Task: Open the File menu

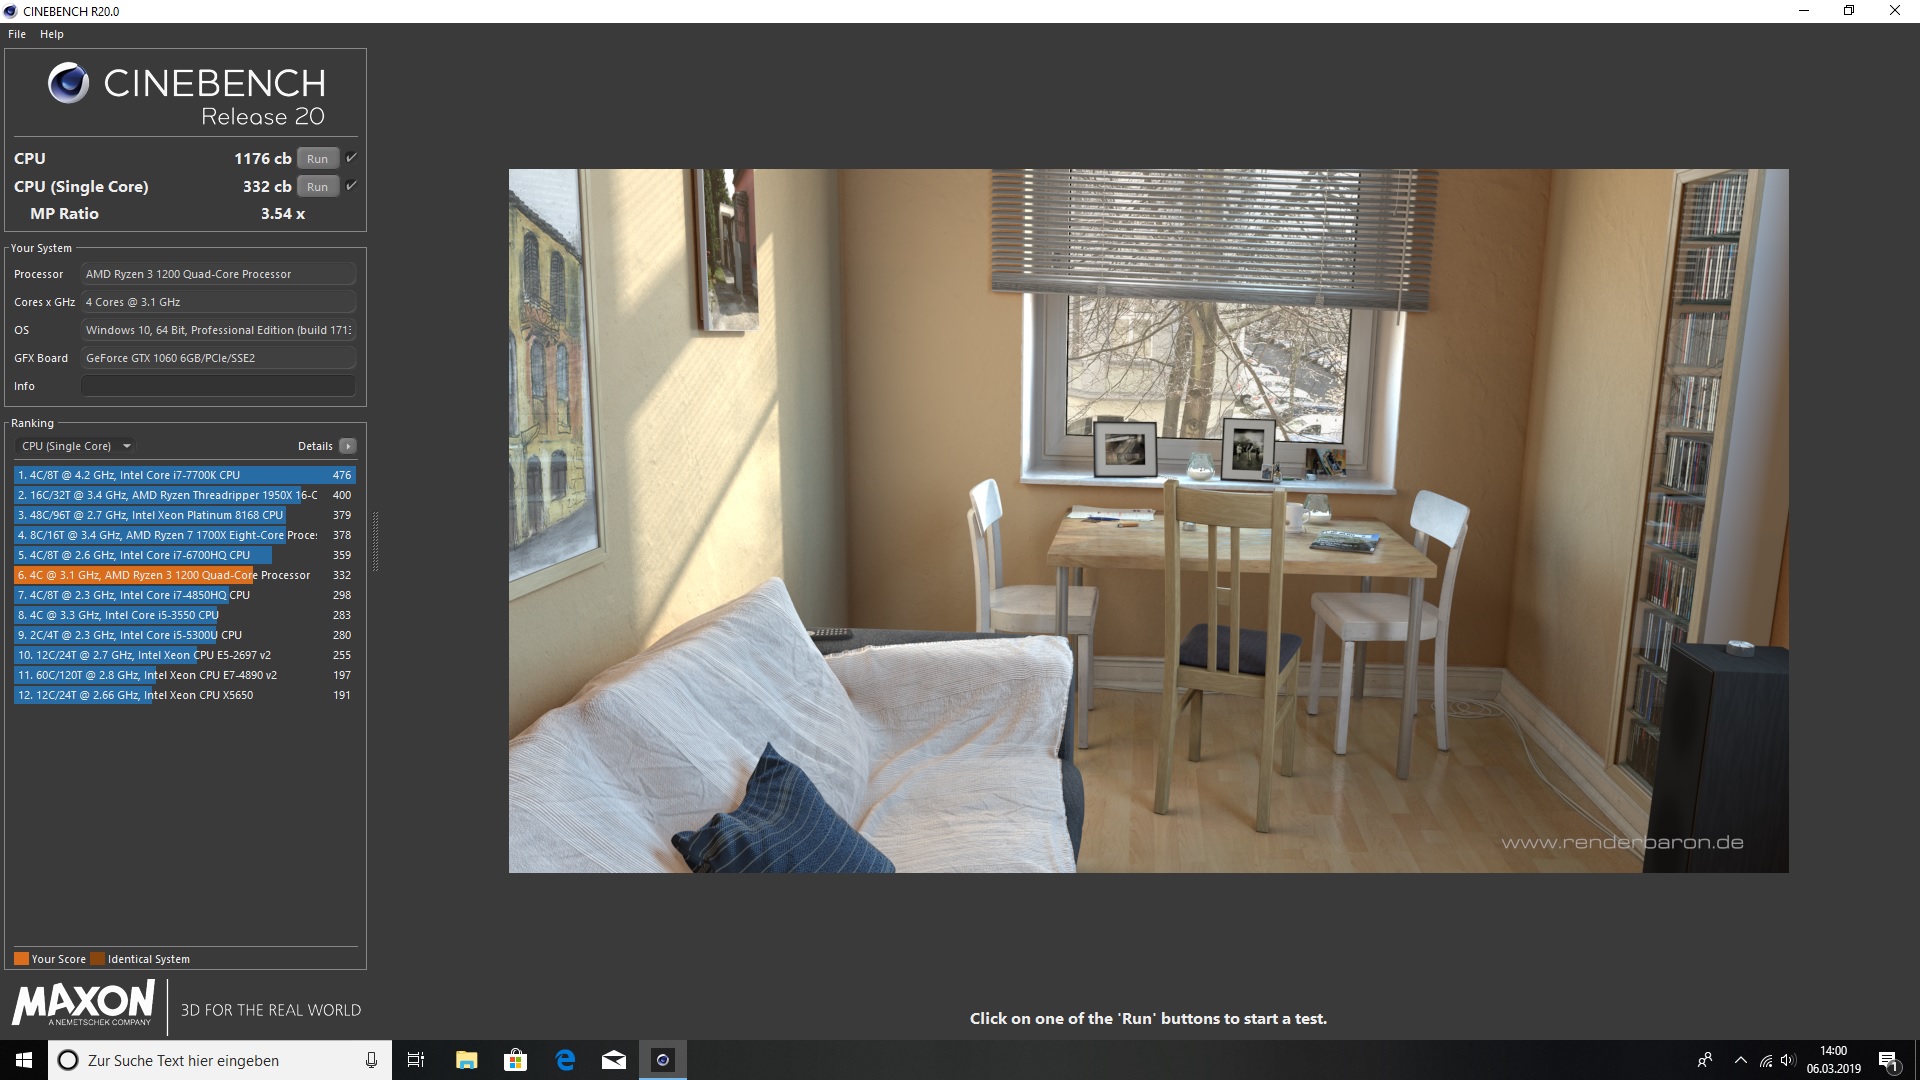Action: (17, 34)
